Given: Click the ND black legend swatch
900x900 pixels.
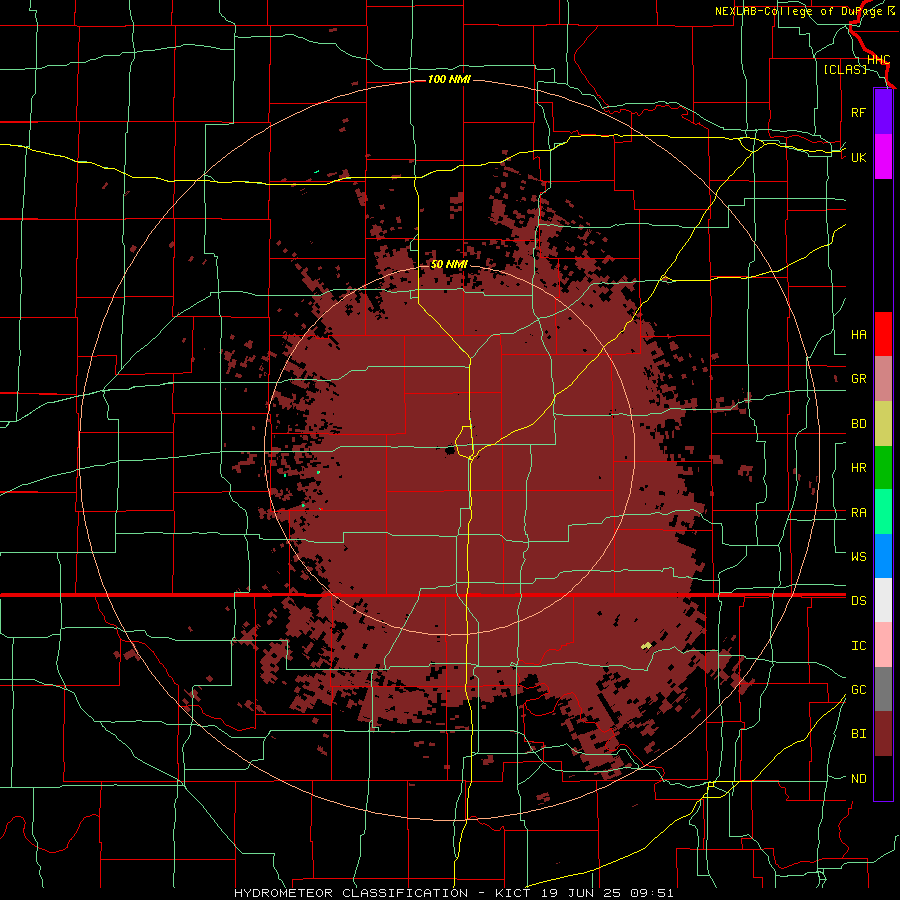Looking at the screenshot, I should click(x=883, y=778).
